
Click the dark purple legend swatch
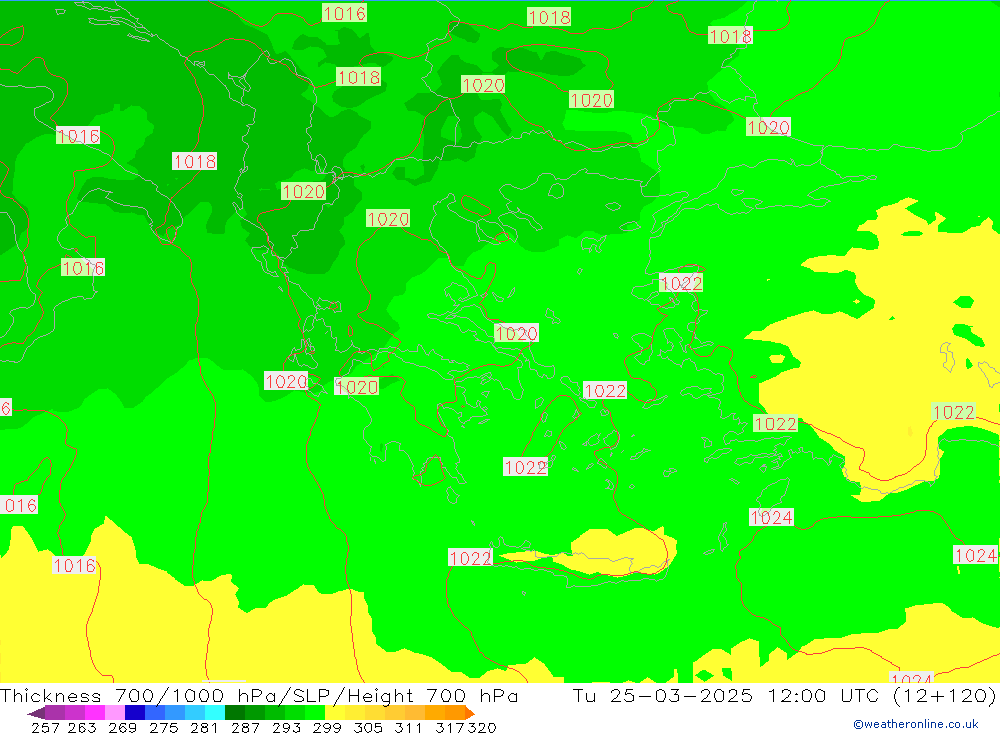click(x=54, y=713)
